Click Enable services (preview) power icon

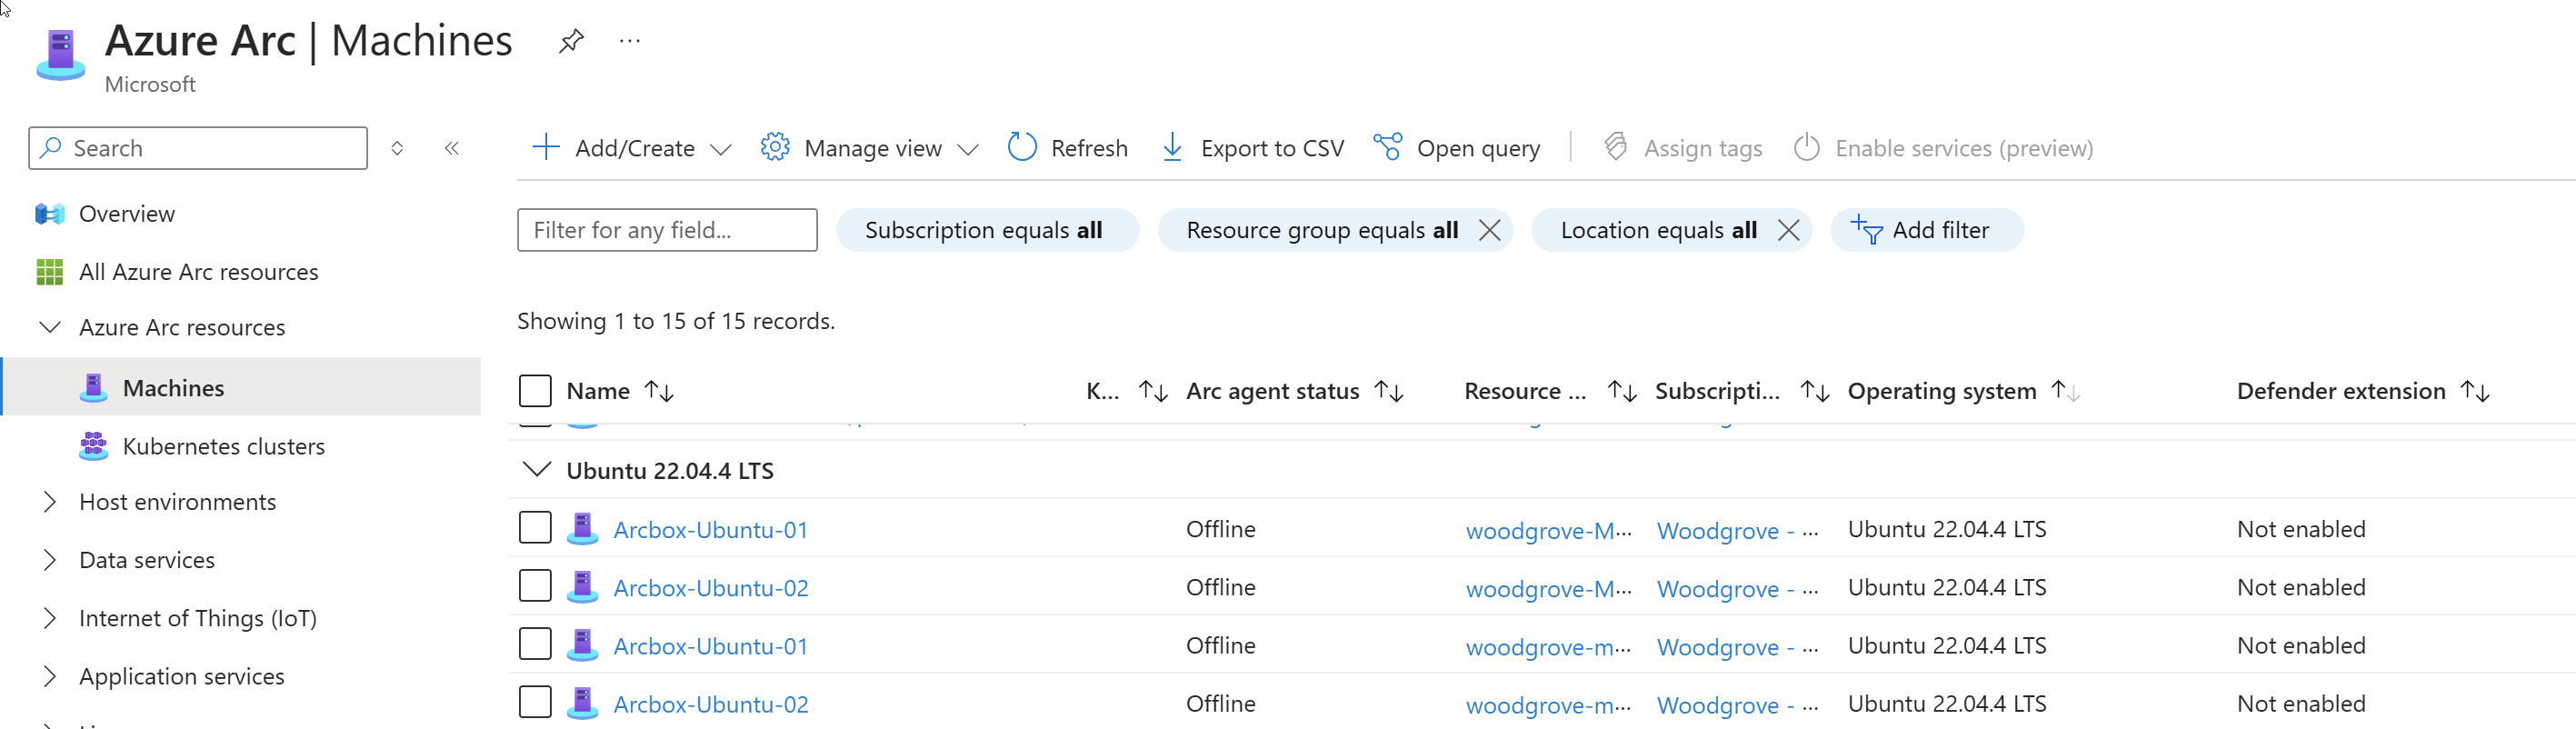(1807, 147)
